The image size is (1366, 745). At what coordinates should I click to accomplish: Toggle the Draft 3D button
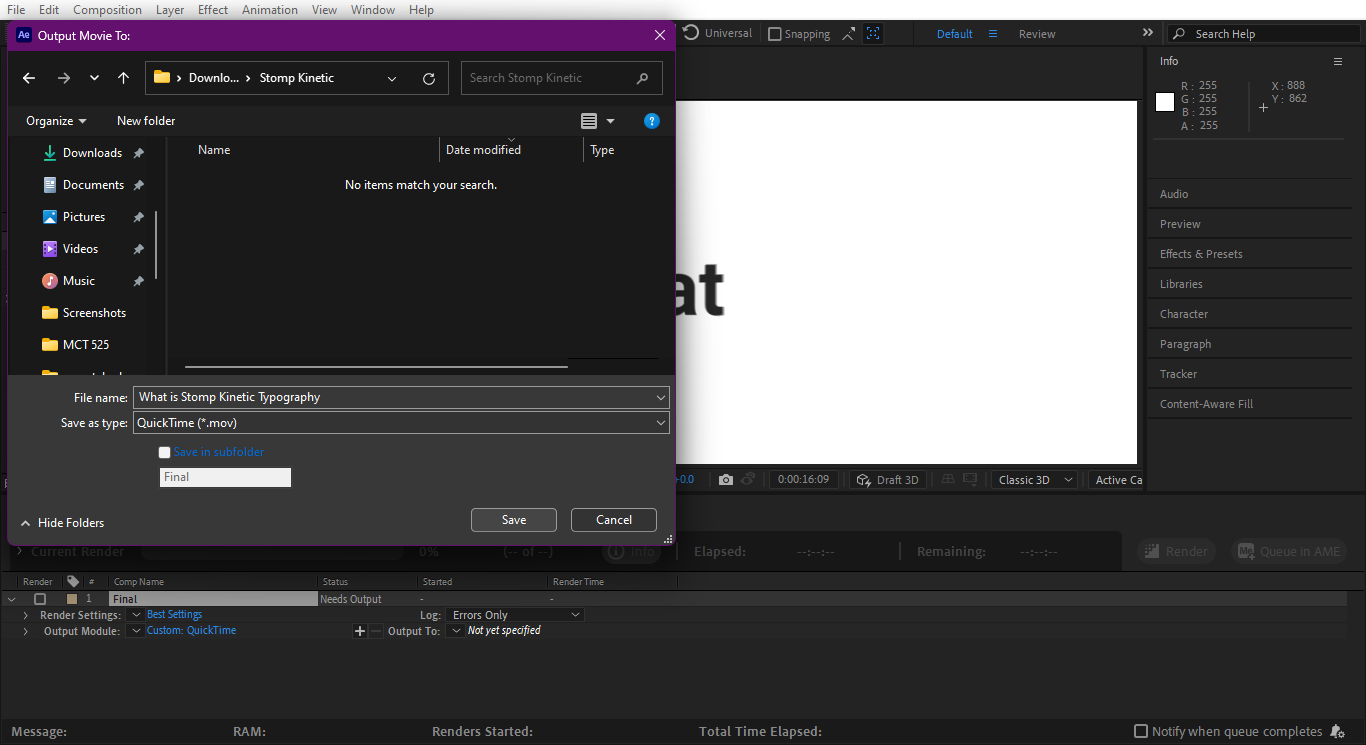888,480
